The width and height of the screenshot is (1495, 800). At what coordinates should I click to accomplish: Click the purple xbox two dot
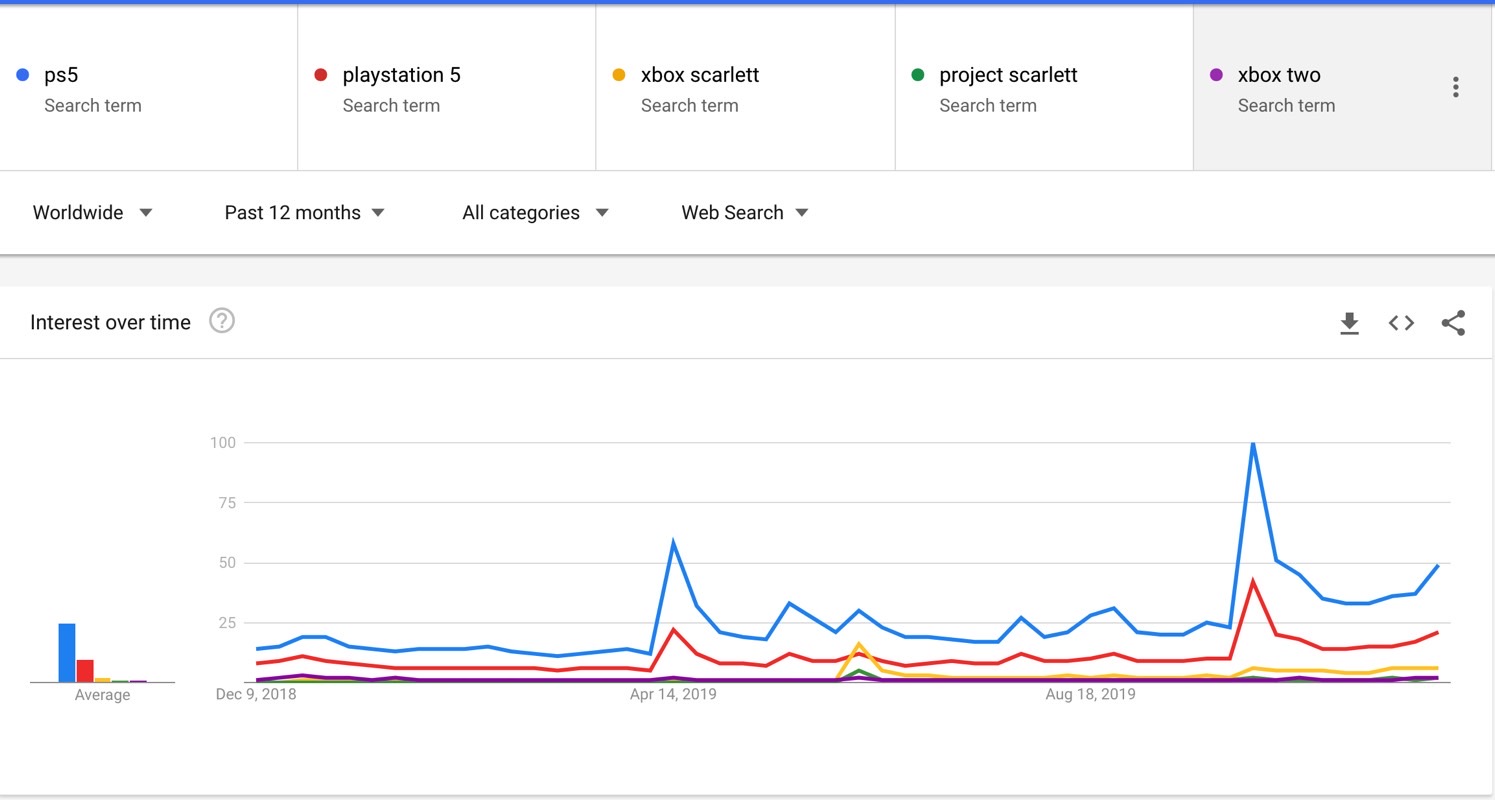1216,75
